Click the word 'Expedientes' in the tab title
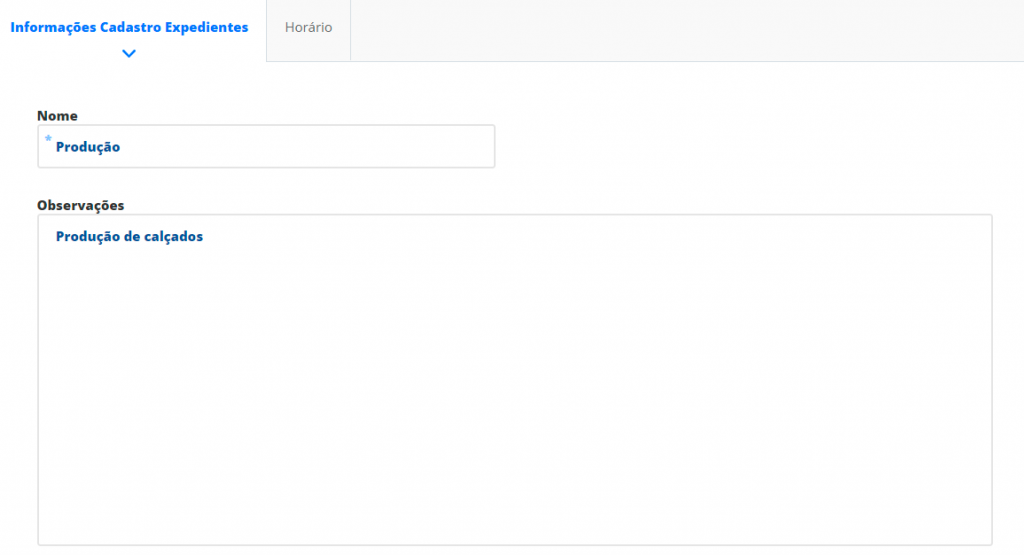Viewport: 1024px width, 555px height. [206, 27]
